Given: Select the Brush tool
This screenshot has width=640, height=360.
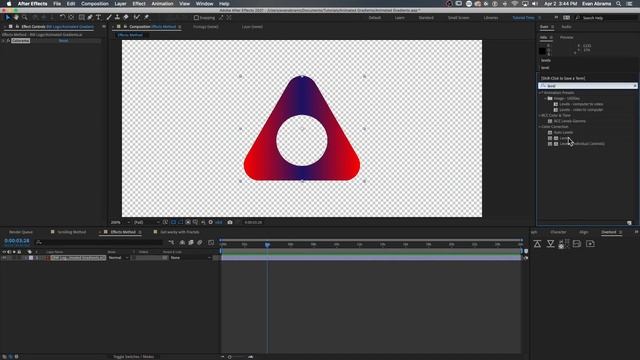Looking at the screenshot, I should 109,18.
